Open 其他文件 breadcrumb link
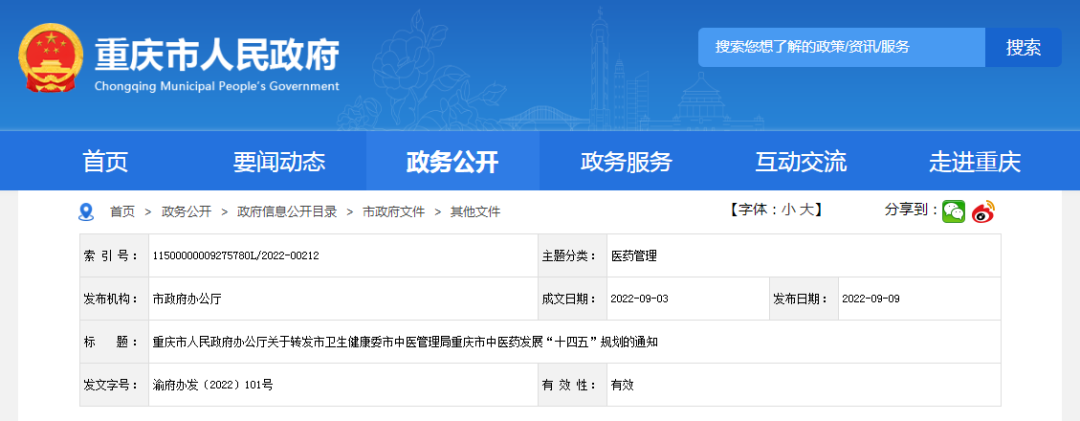Image resolution: width=1080 pixels, height=421 pixels. click(x=475, y=212)
